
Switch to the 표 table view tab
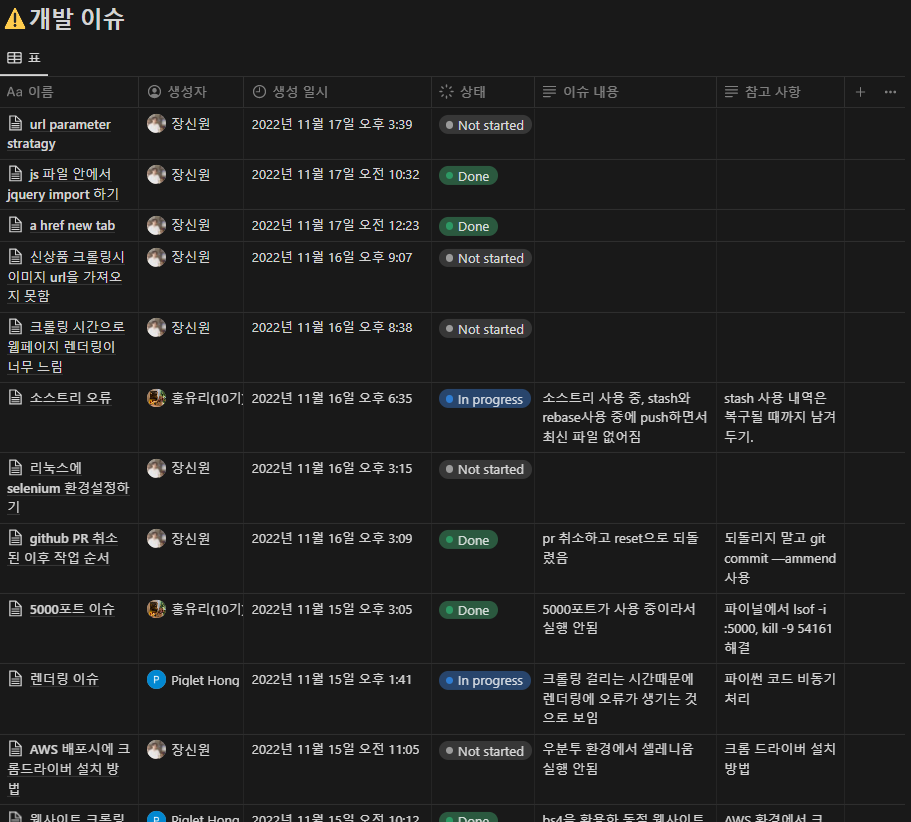point(24,58)
